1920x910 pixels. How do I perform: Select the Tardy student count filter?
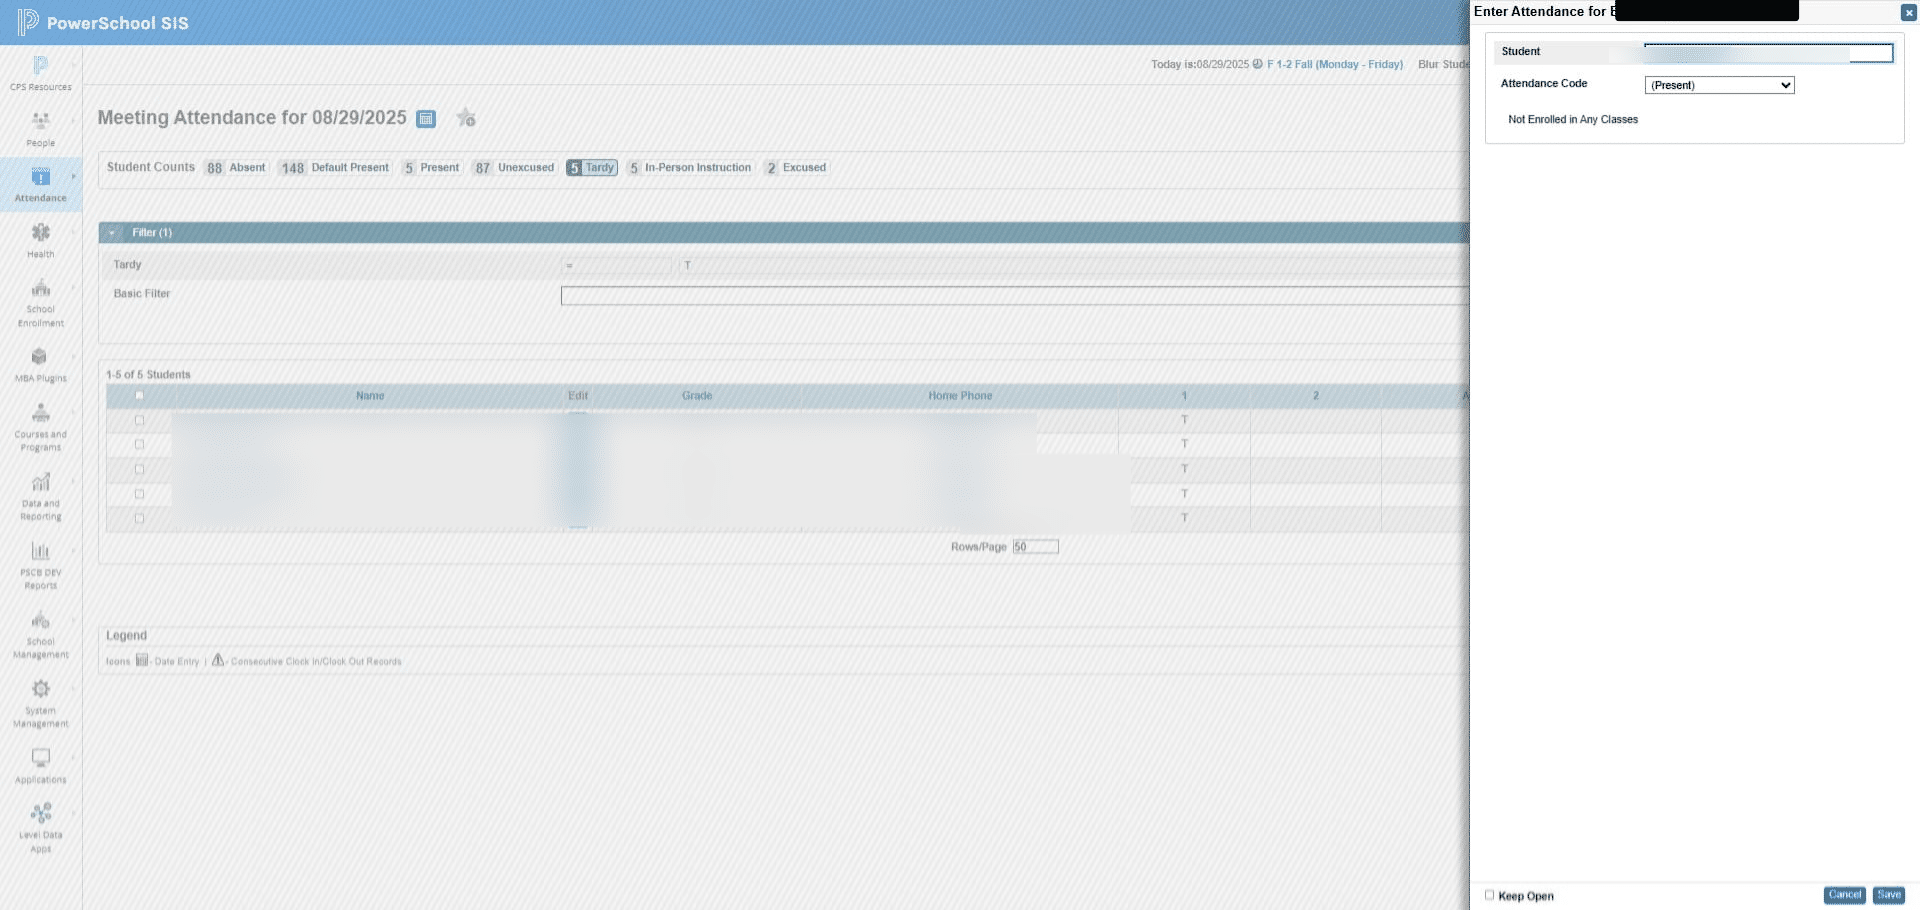[x=592, y=168]
